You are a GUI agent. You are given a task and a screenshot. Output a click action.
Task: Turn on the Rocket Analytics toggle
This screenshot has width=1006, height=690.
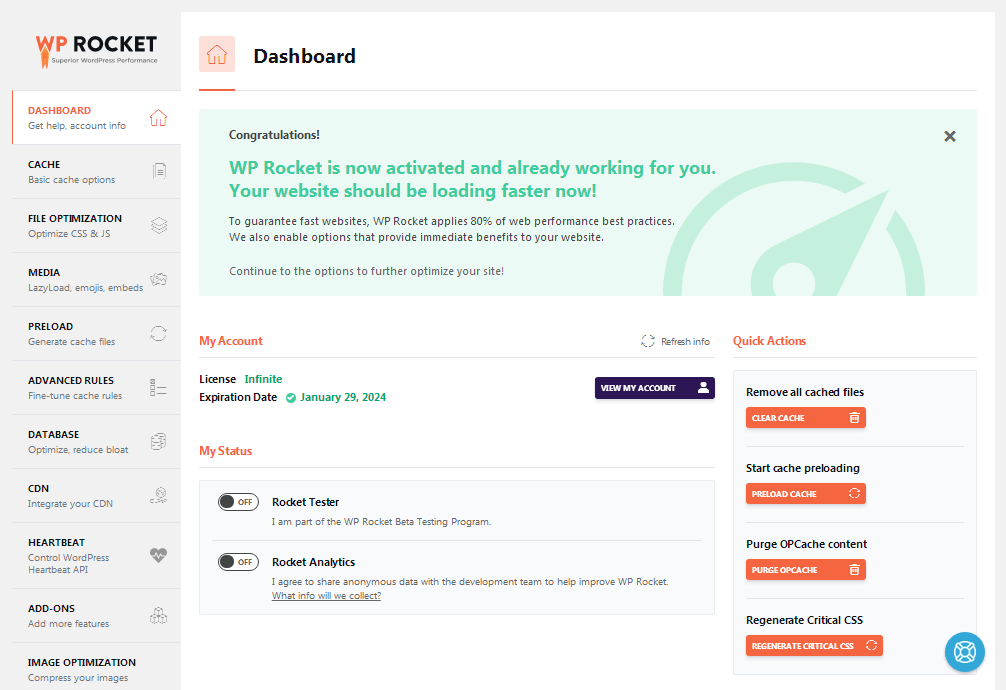click(238, 562)
